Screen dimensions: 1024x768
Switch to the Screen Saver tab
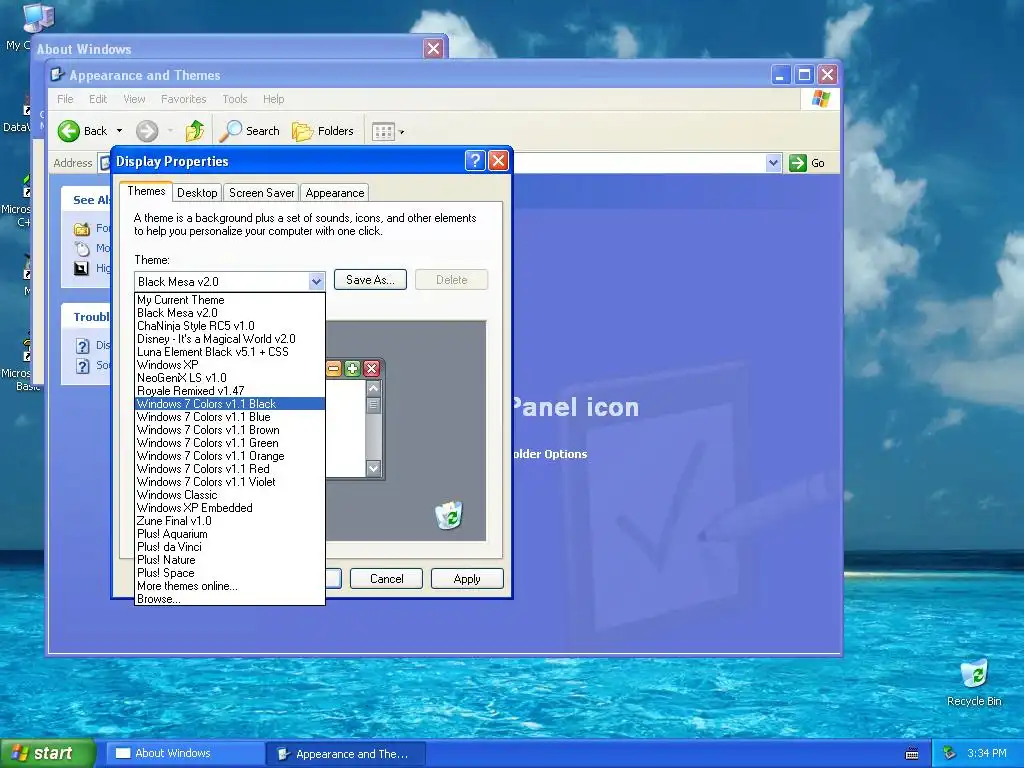(261, 193)
